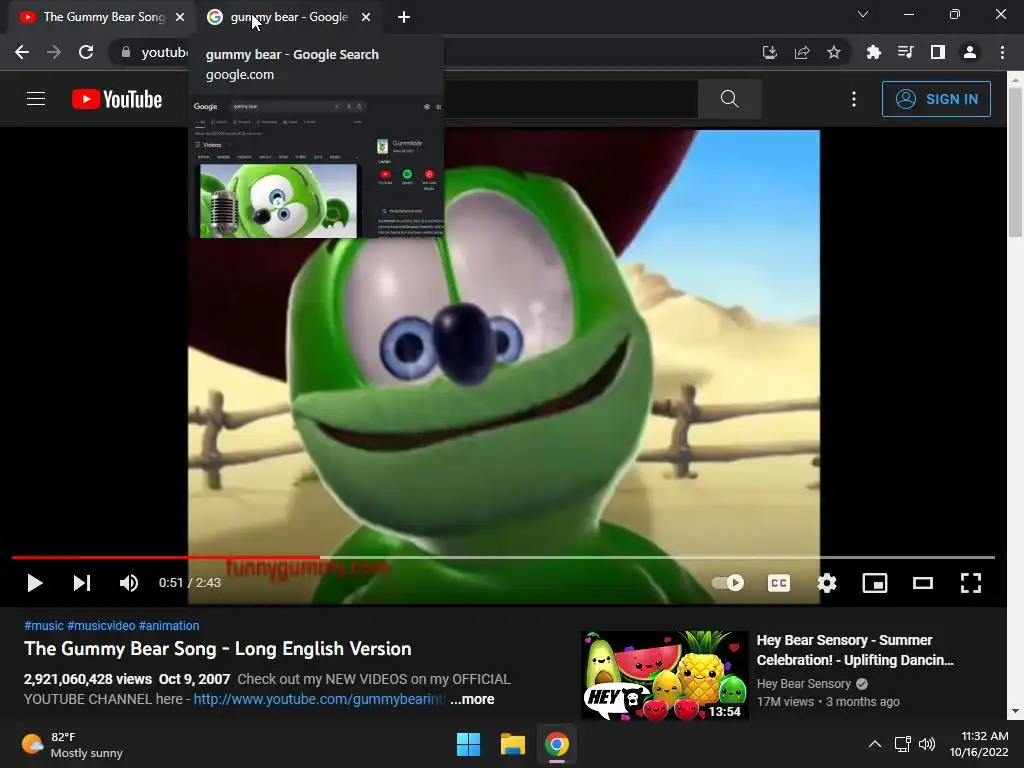Viewport: 1024px width, 768px height.
Task: Click the YouTube search magnifier button
Action: pos(729,99)
